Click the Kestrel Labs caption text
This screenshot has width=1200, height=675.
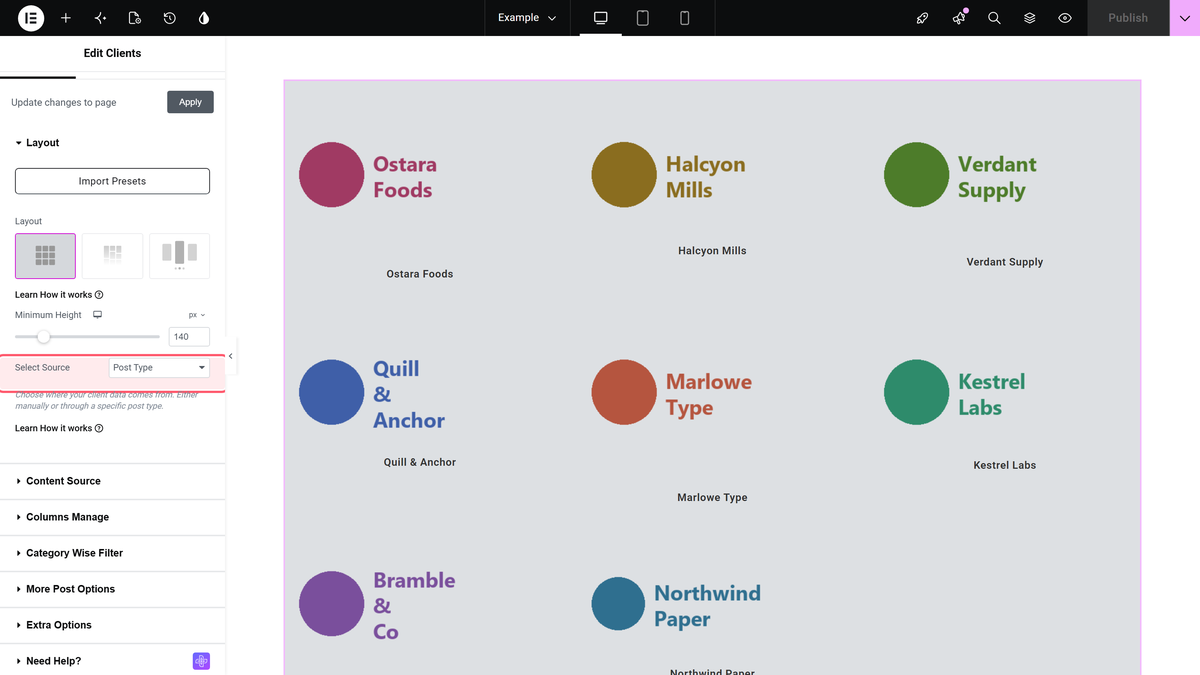pos(1005,465)
